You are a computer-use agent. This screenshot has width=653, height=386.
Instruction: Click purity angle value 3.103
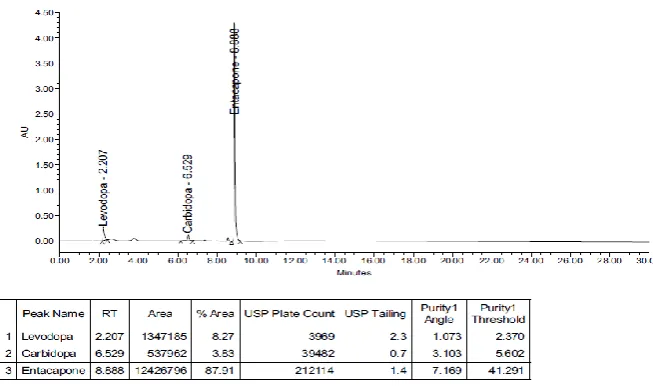447,354
